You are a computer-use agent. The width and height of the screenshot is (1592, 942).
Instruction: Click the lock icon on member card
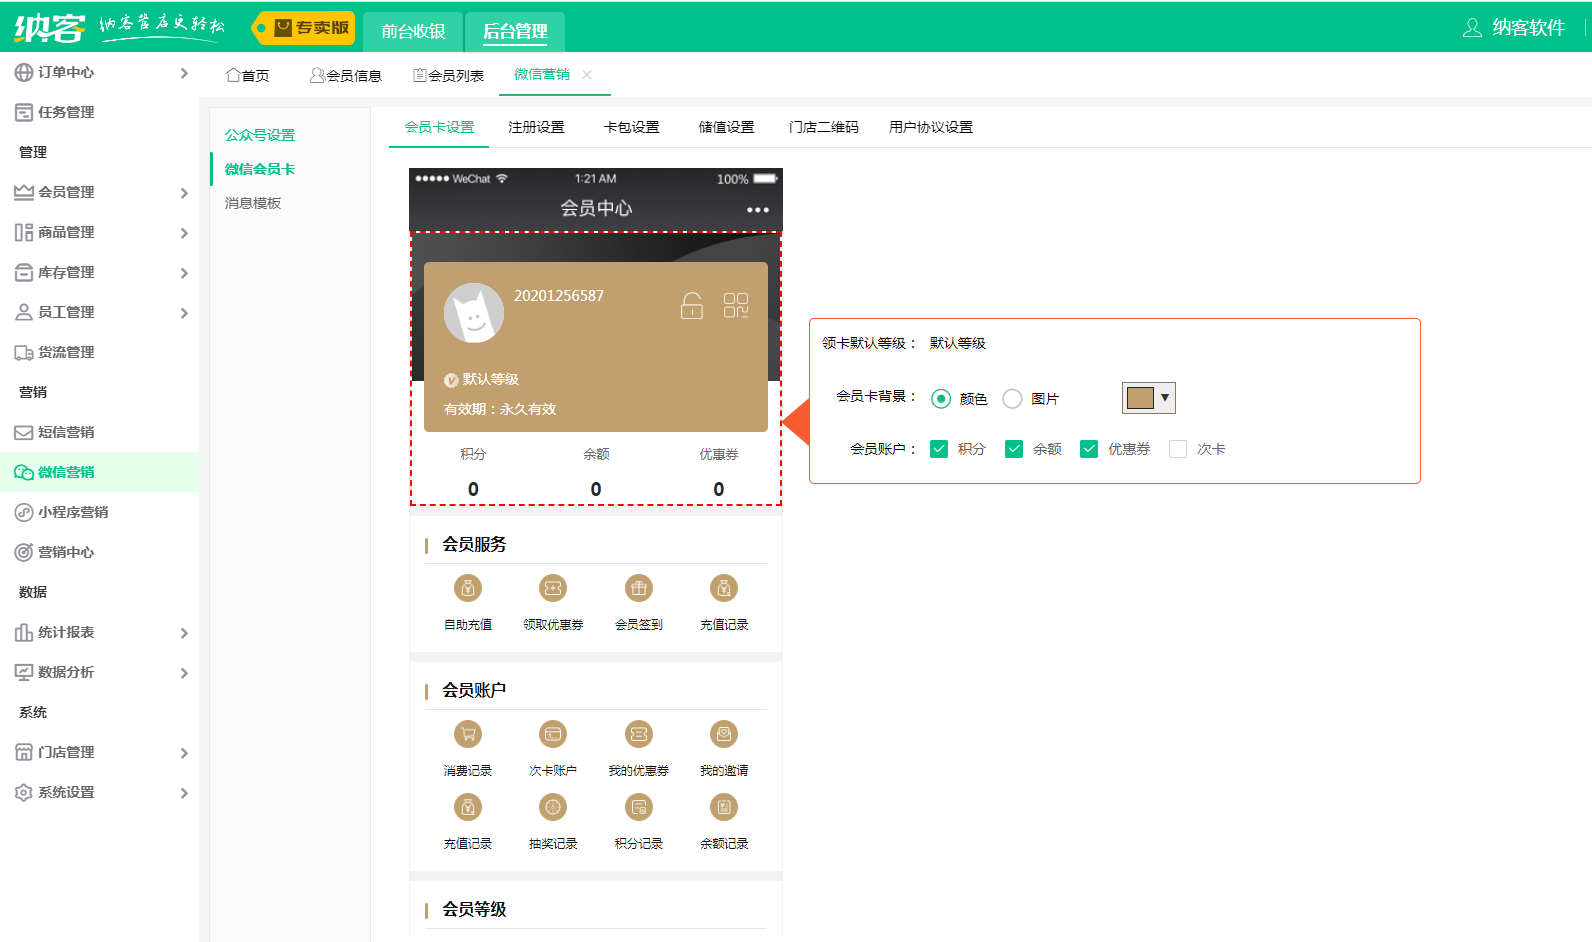[x=691, y=305]
